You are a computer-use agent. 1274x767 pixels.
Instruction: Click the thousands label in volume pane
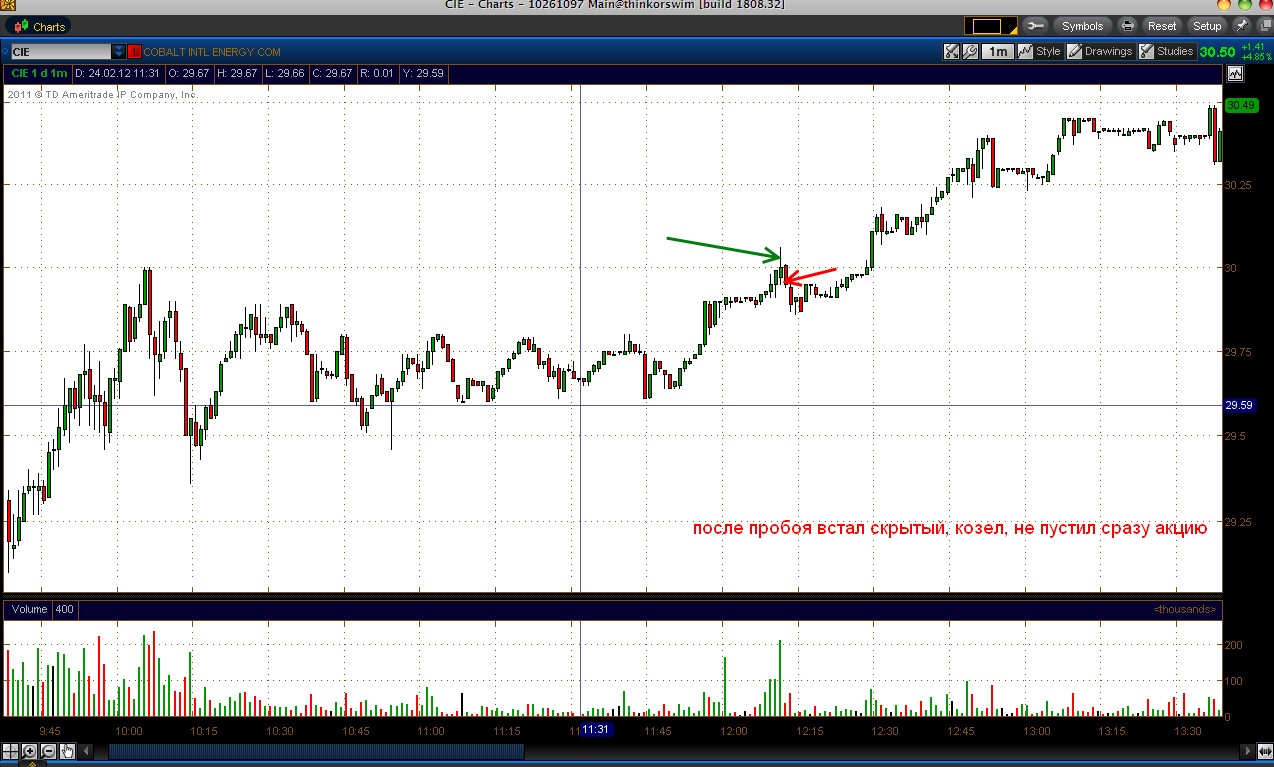click(x=1185, y=609)
